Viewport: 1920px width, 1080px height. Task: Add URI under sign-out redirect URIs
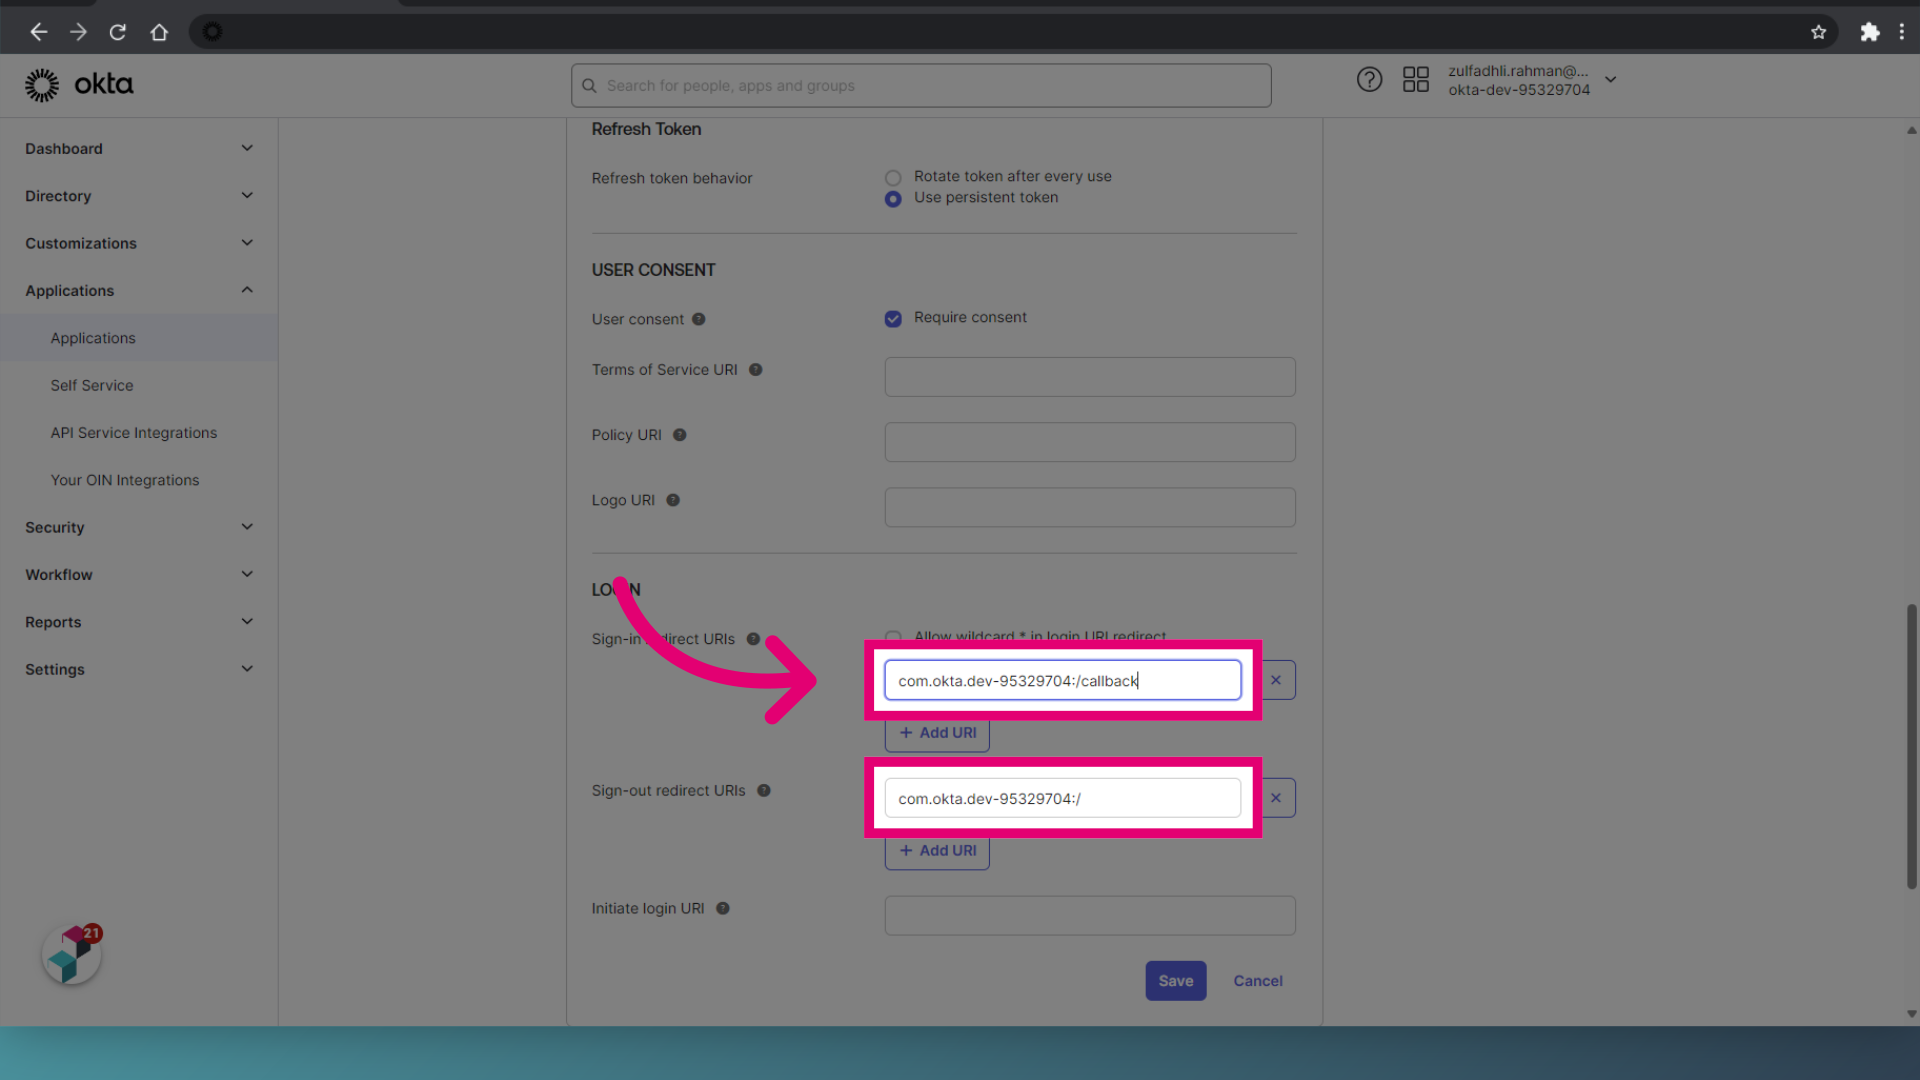tap(937, 851)
